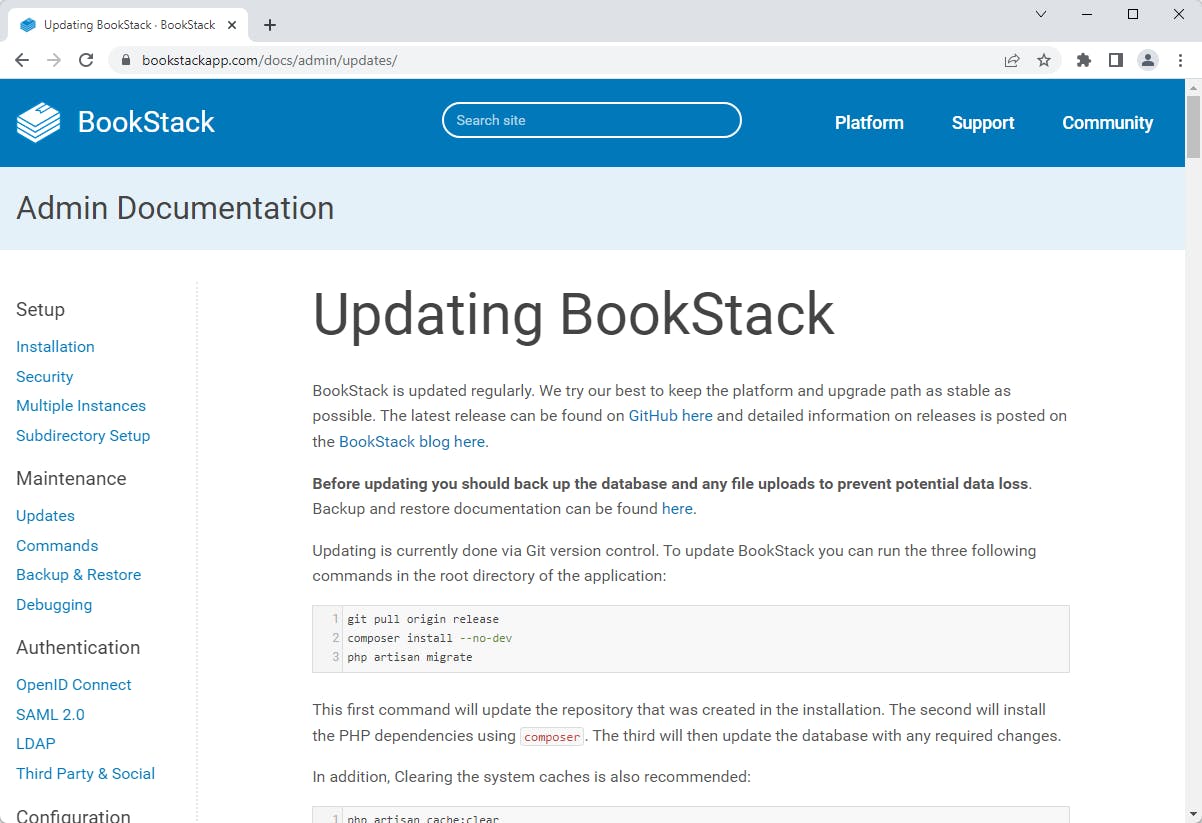
Task: Share this page via the share icon
Action: (x=1012, y=60)
